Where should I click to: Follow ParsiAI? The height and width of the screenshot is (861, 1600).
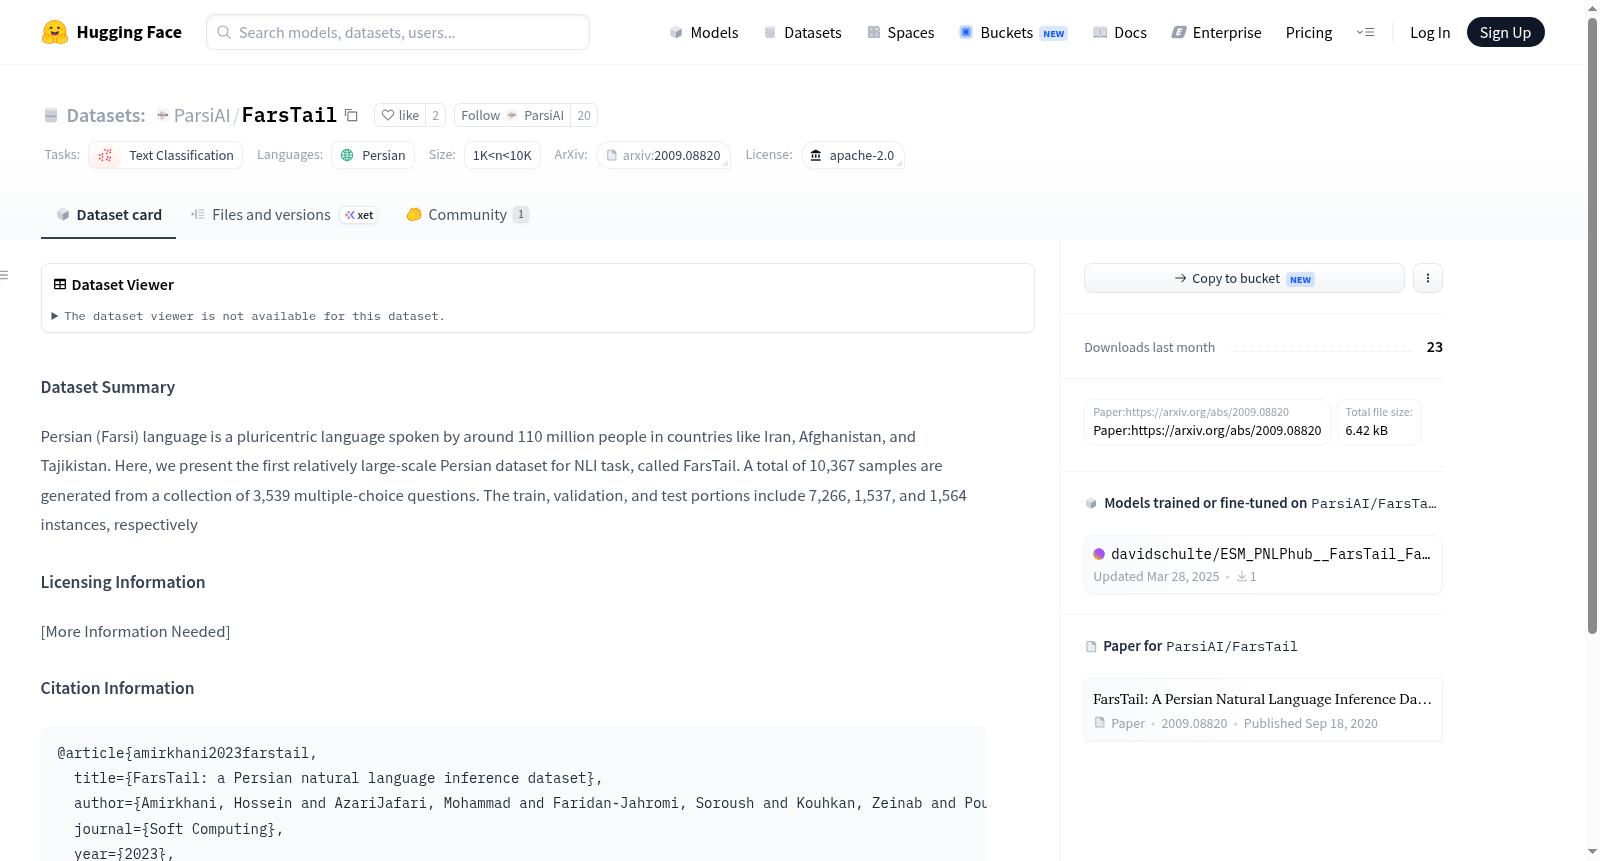click(512, 115)
